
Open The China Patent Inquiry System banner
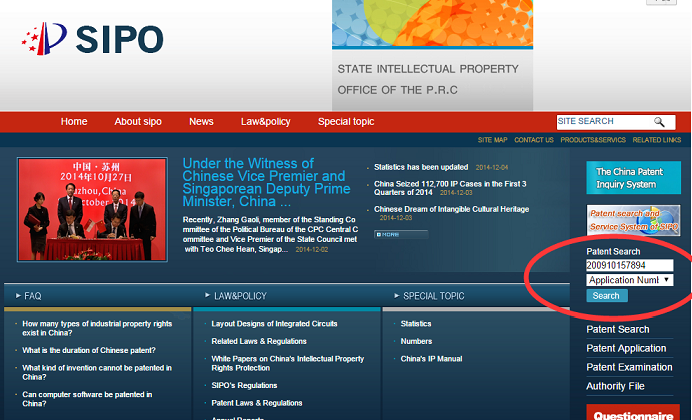633,178
